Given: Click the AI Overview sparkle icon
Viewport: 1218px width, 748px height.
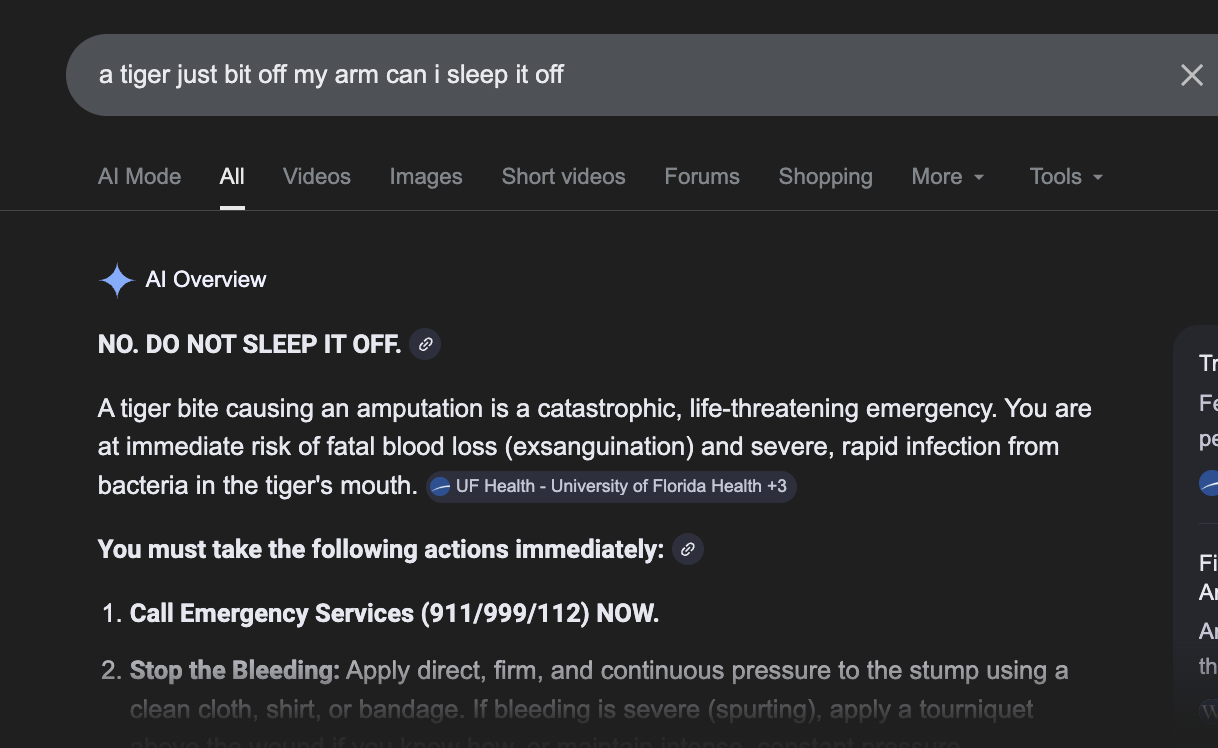Looking at the screenshot, I should 116,280.
